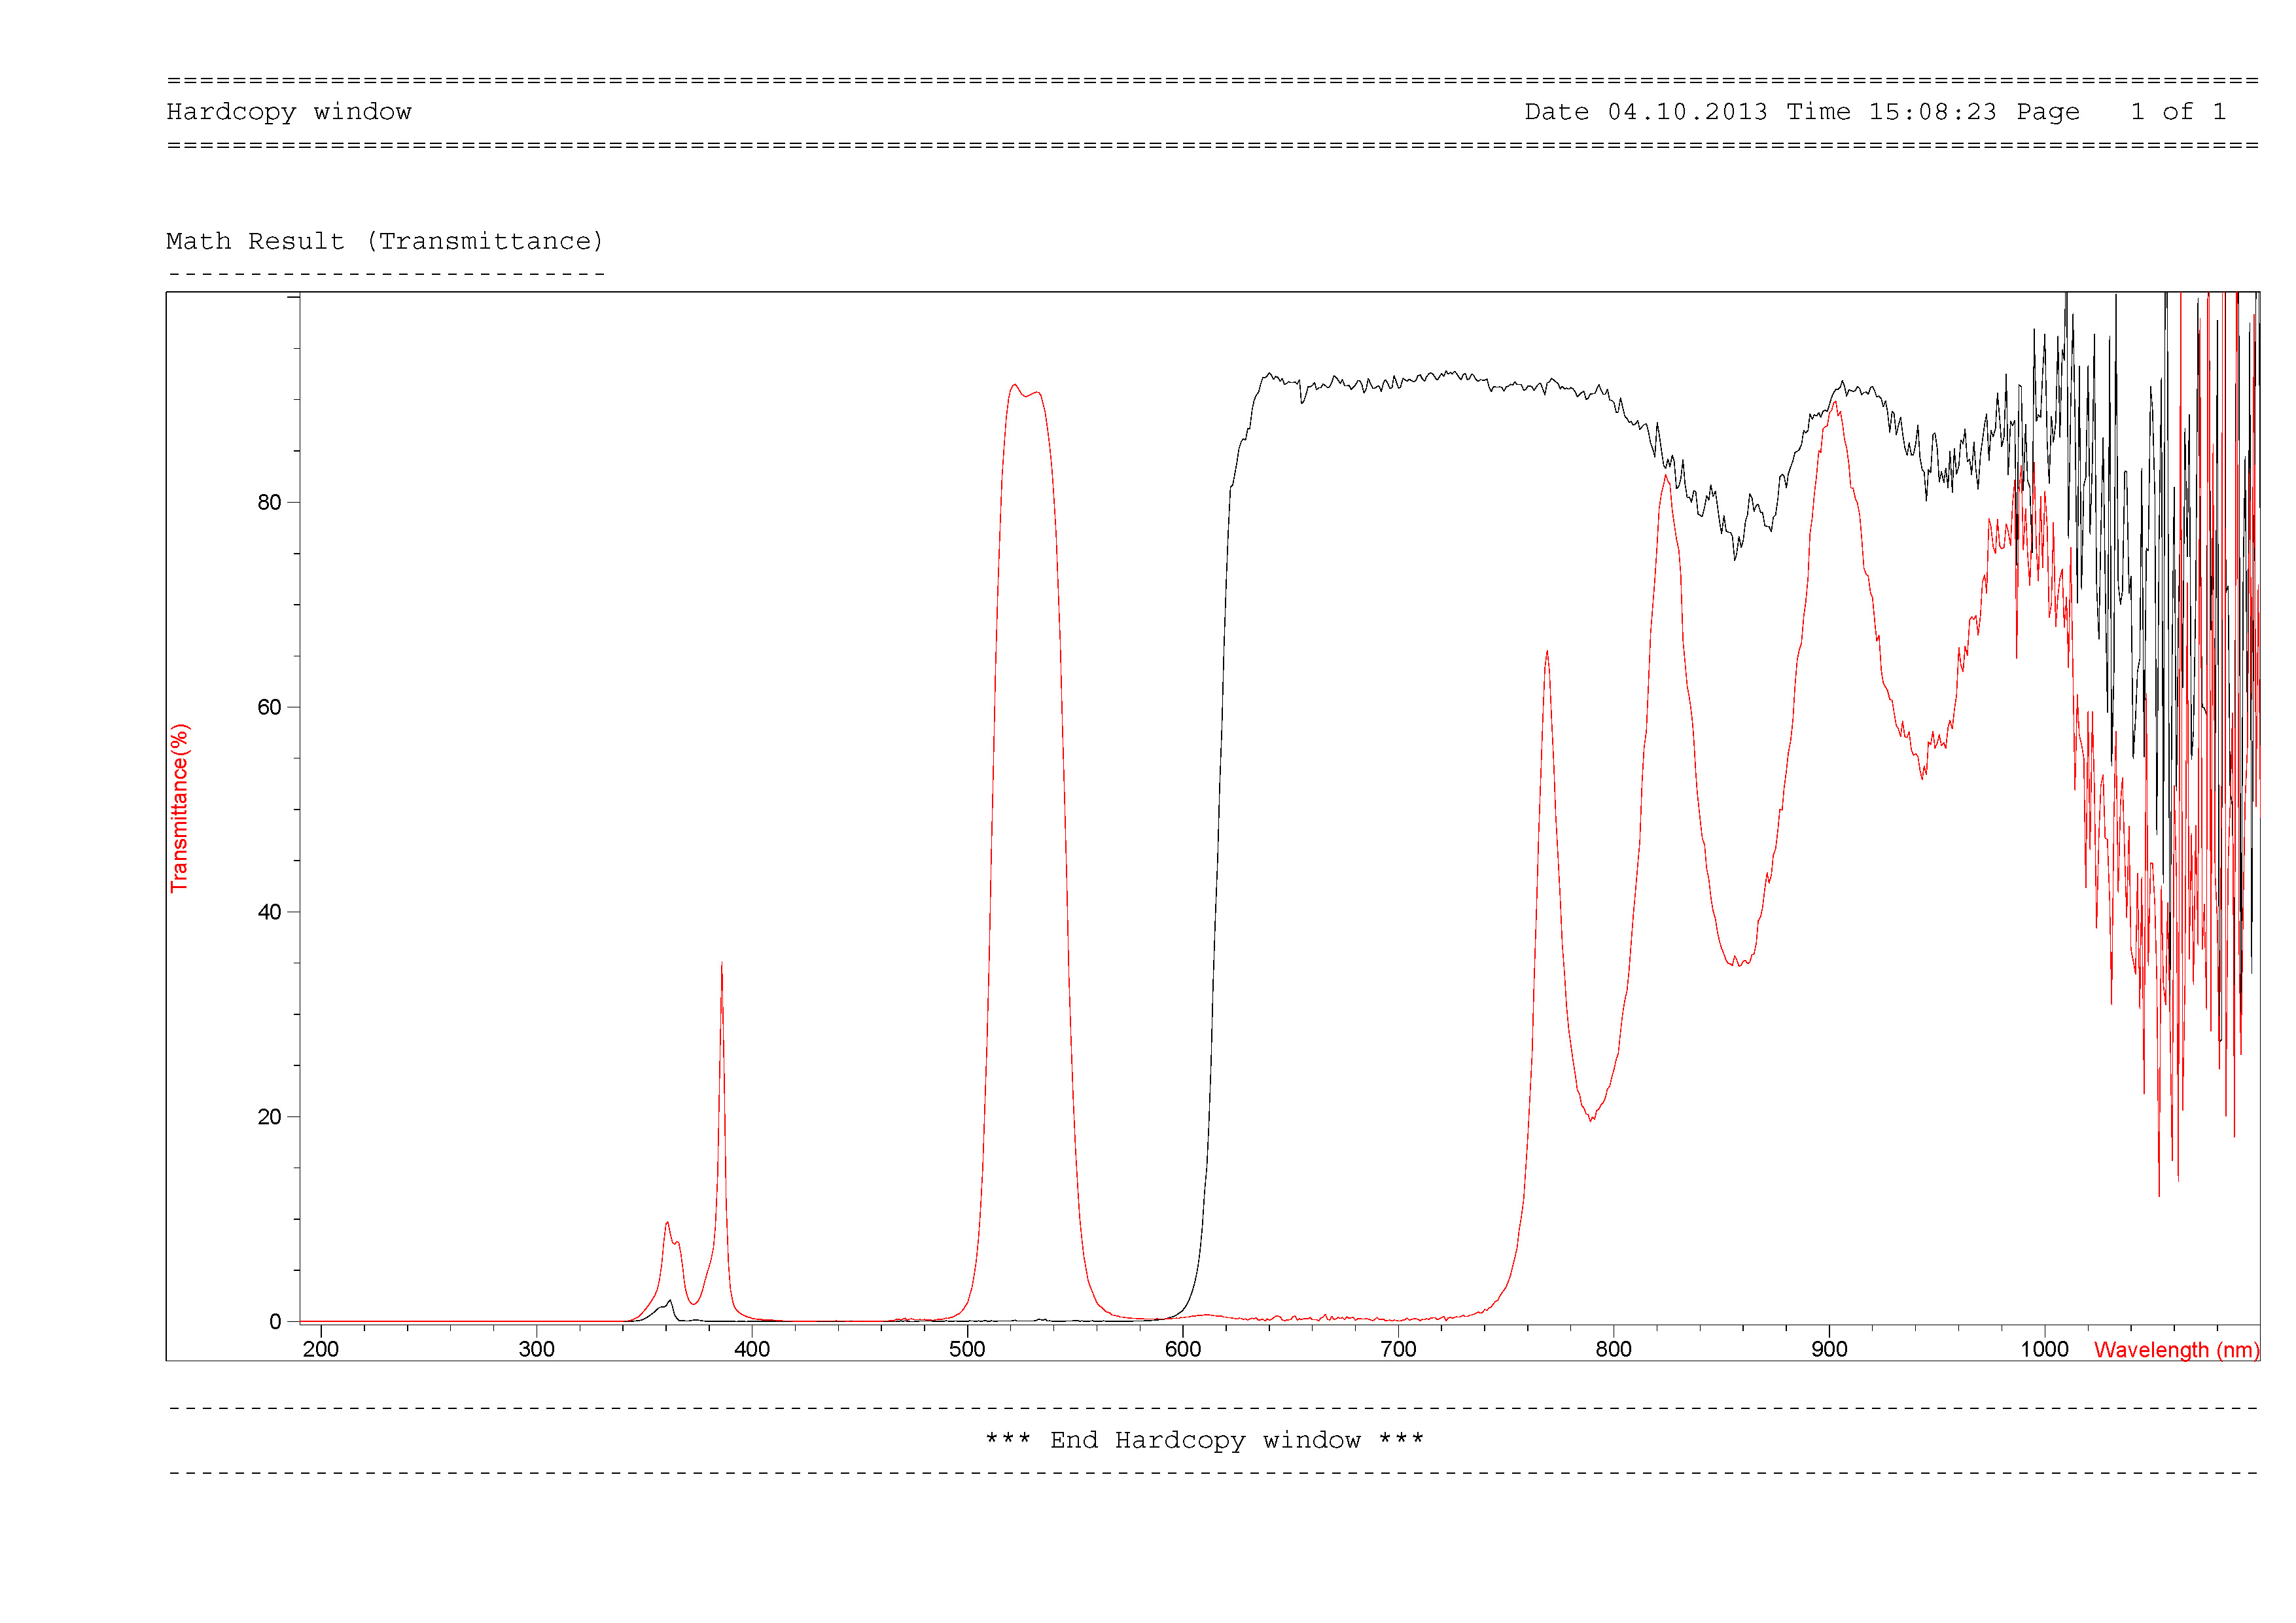Screen dimensions: 2296x1623
Task: Click the date text '04.10.2013'
Action: 1687,112
